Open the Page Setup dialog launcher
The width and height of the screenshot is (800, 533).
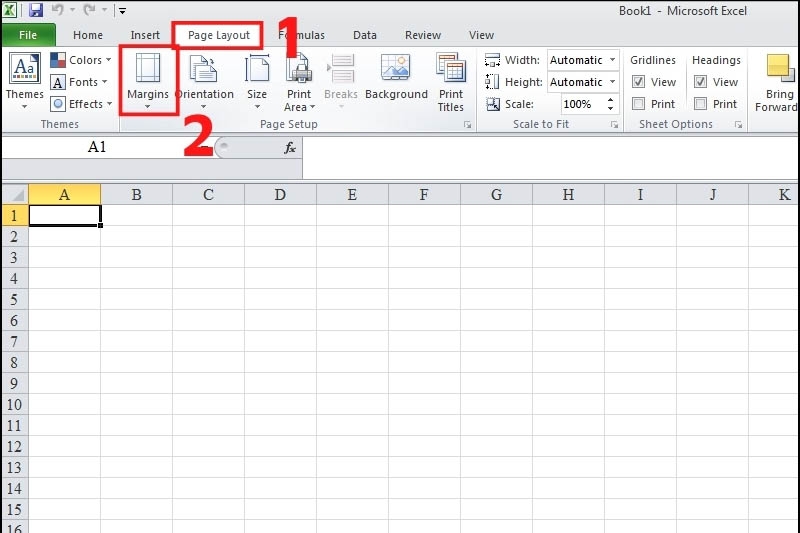click(x=467, y=124)
